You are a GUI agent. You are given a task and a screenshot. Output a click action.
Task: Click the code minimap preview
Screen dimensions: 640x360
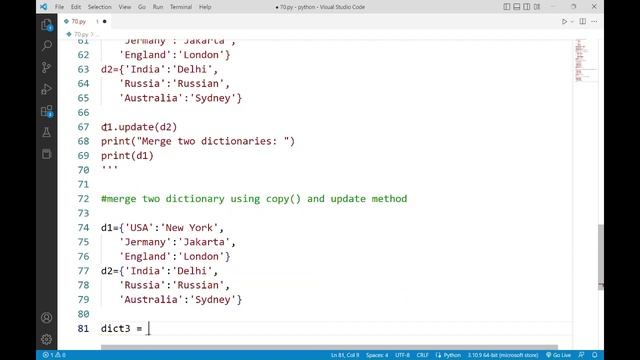click(585, 60)
